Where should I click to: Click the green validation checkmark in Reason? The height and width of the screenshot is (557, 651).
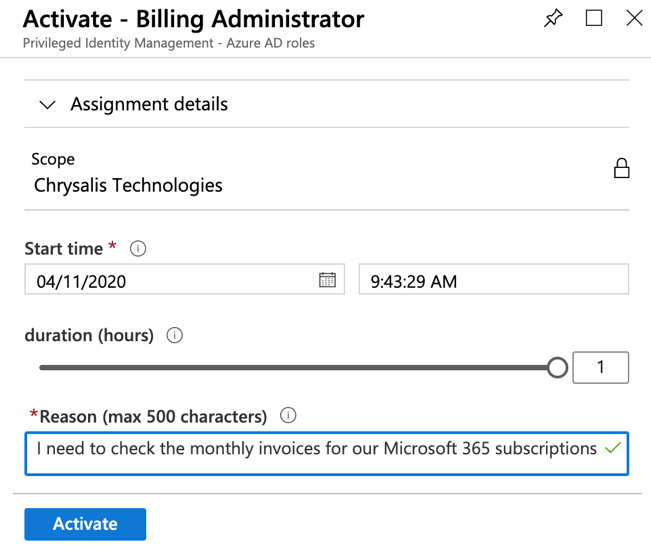pyautogui.click(x=614, y=449)
